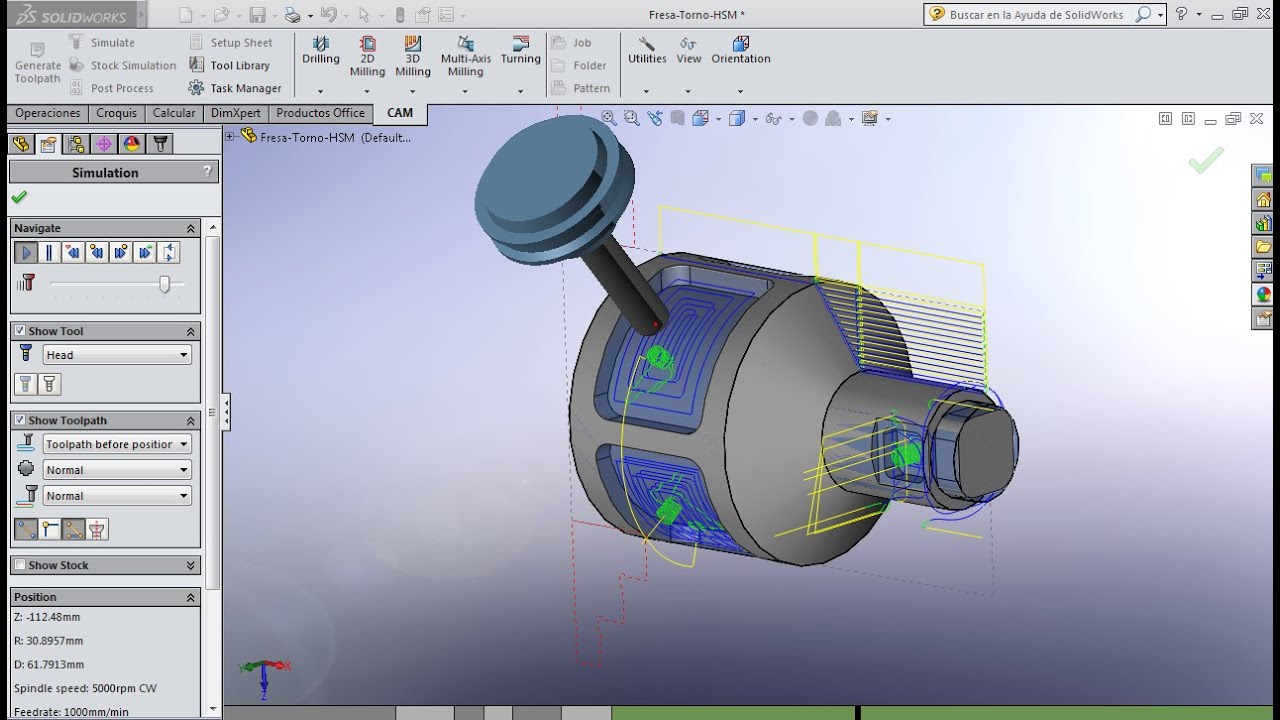
Task: Click the Zoom to Fit icon in viewport toolbar
Action: pos(608,118)
